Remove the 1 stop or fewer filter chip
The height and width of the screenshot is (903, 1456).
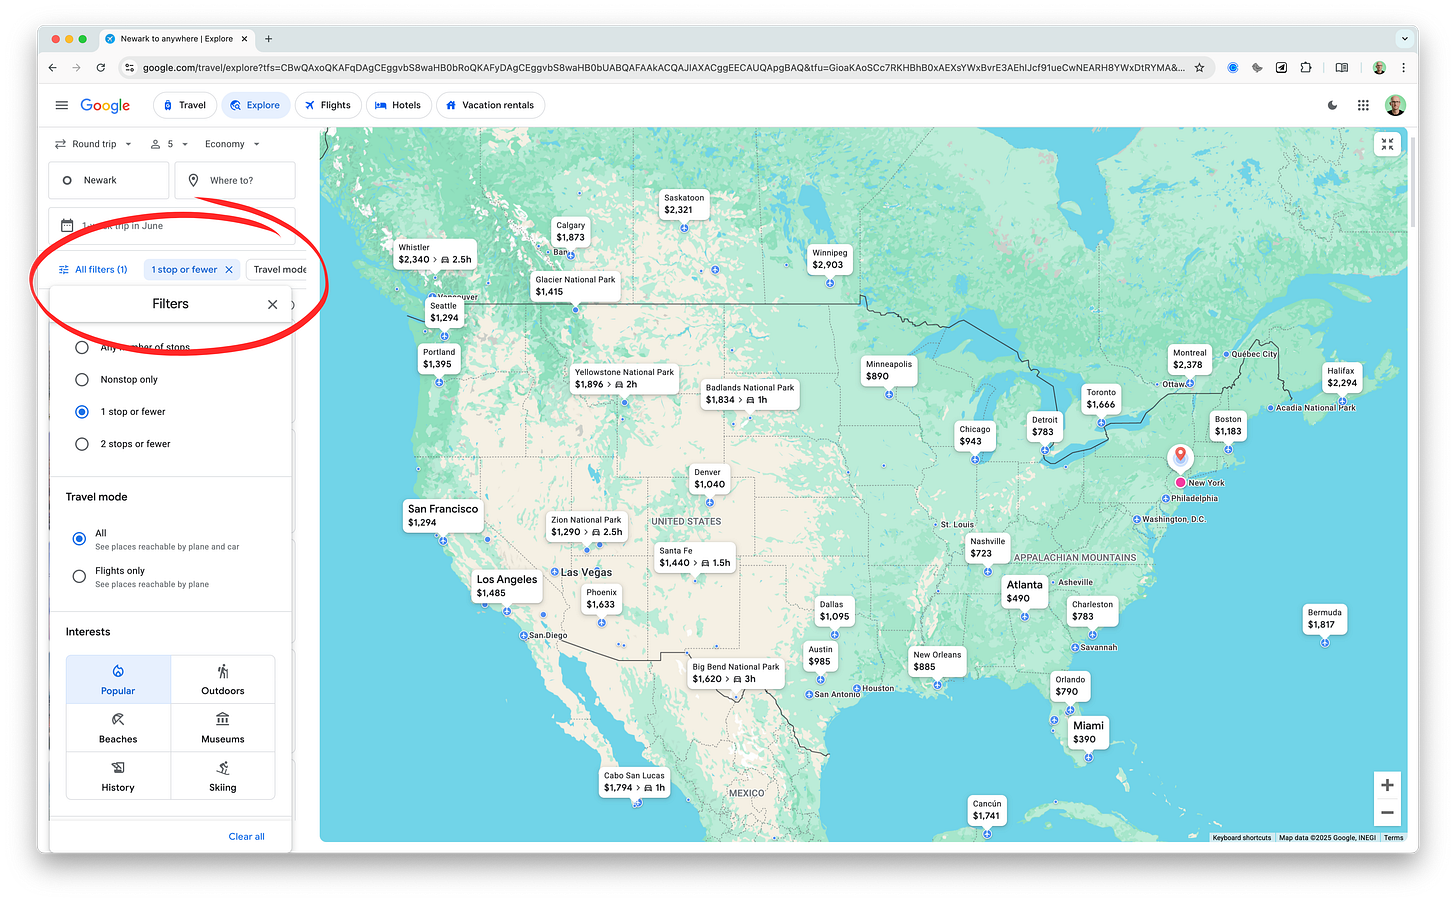[229, 269]
